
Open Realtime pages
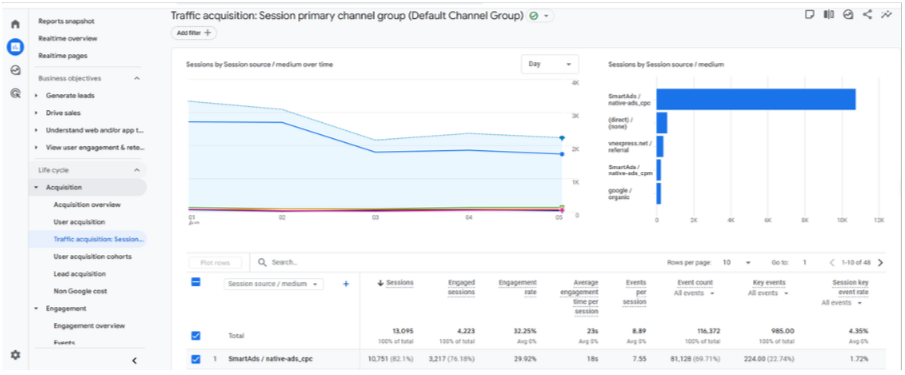(62, 56)
